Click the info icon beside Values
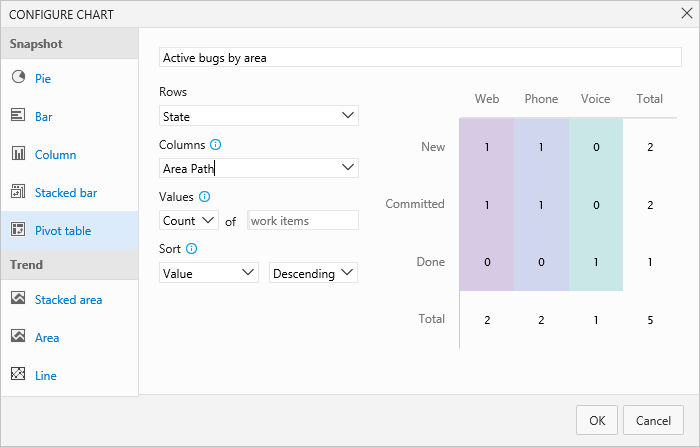700x447 pixels. [x=204, y=197]
